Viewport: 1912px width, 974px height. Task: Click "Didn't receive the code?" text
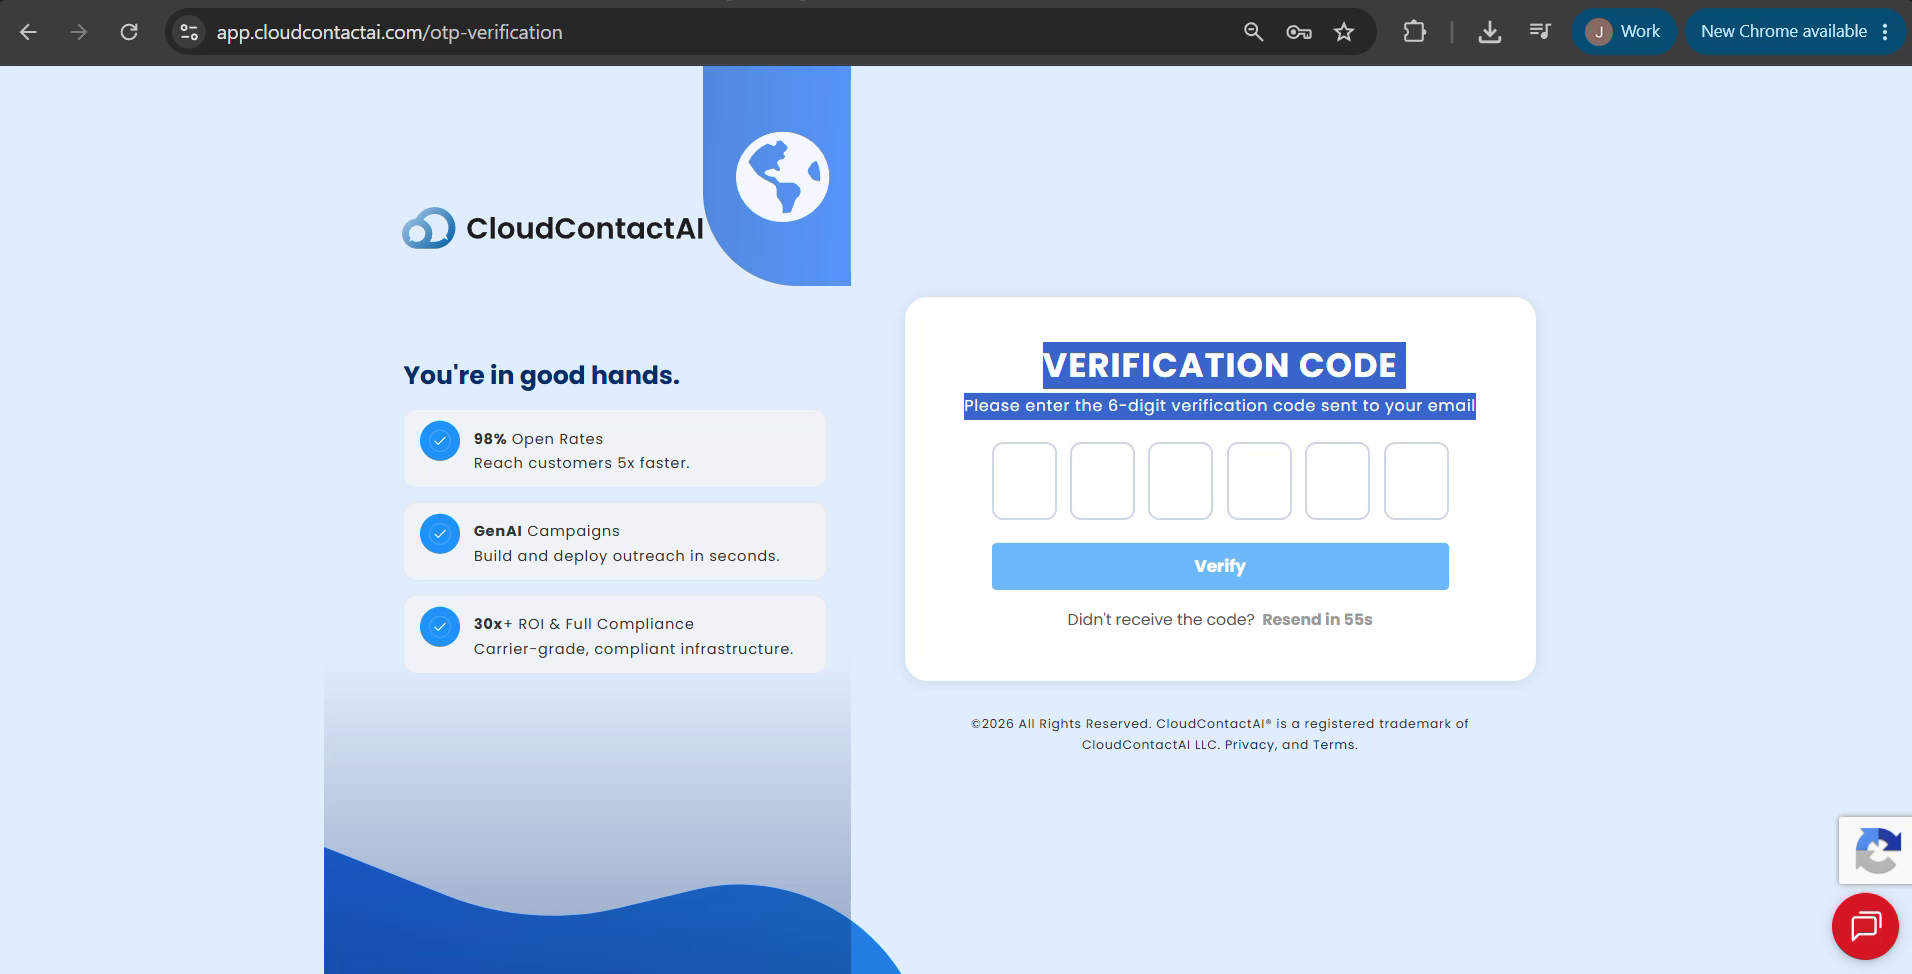[1161, 620]
